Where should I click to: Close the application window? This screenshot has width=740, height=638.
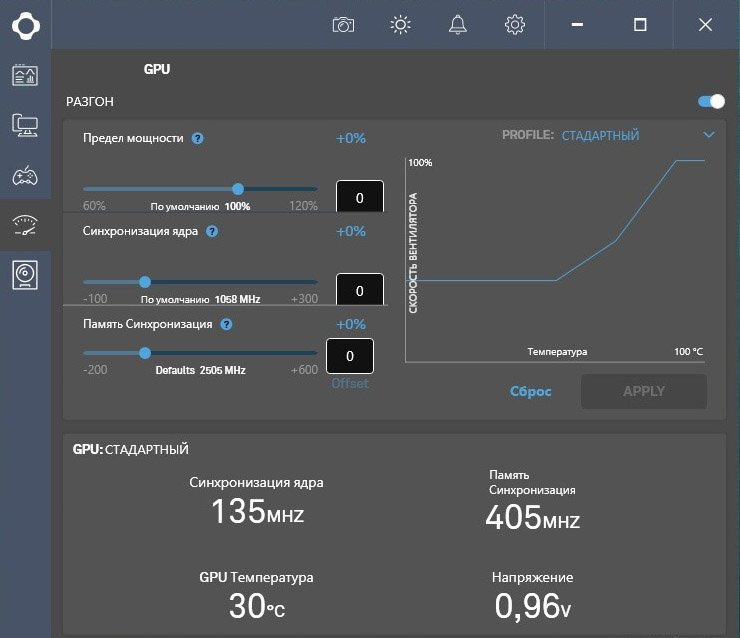click(705, 25)
